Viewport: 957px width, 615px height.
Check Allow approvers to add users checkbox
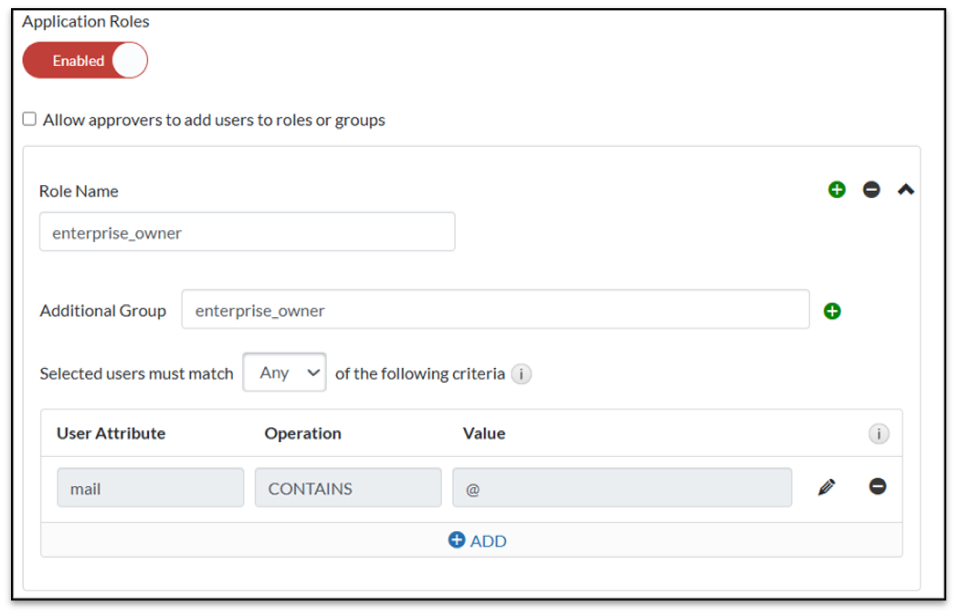(30, 119)
